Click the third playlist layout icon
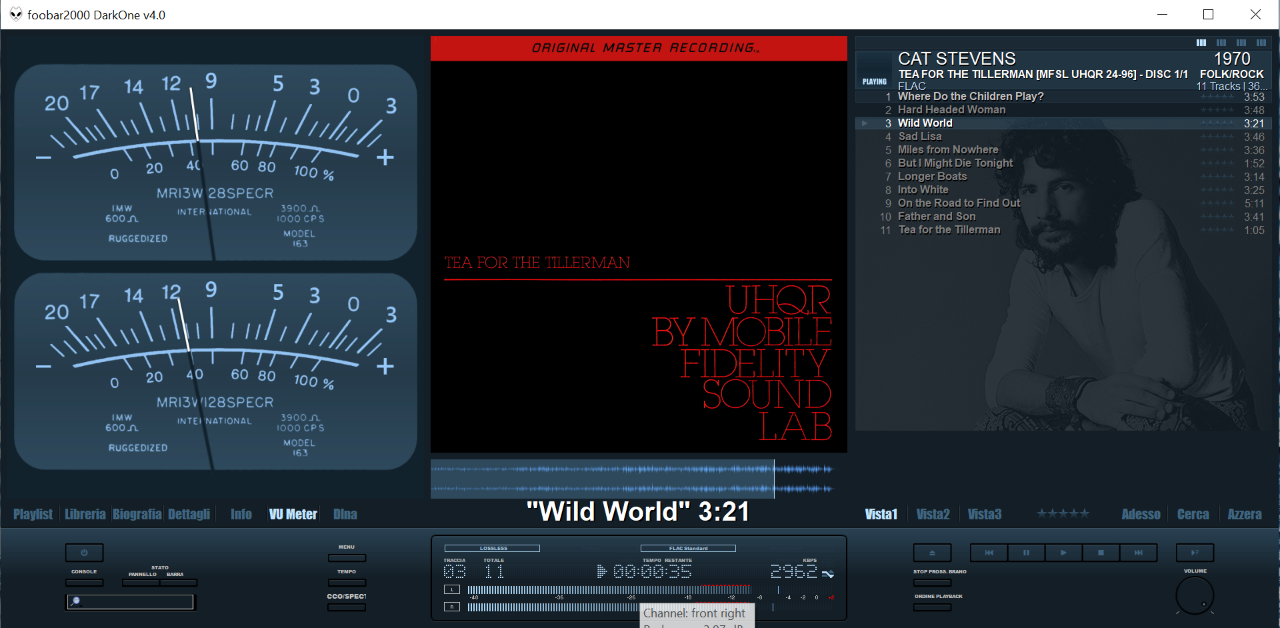The width and height of the screenshot is (1280, 628). point(1241,43)
